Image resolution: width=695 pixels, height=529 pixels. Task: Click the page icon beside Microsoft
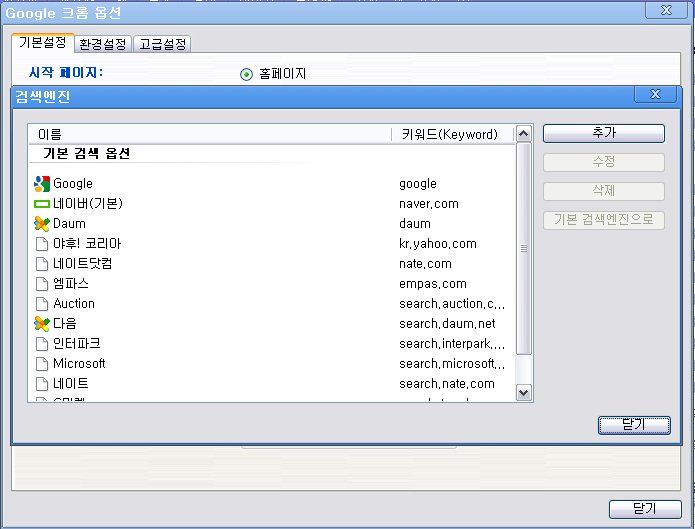42,364
